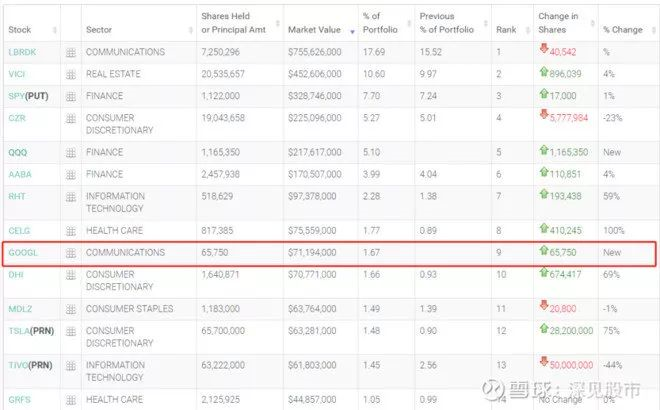Click the green up arrow next to 896,039

click(x=544, y=71)
